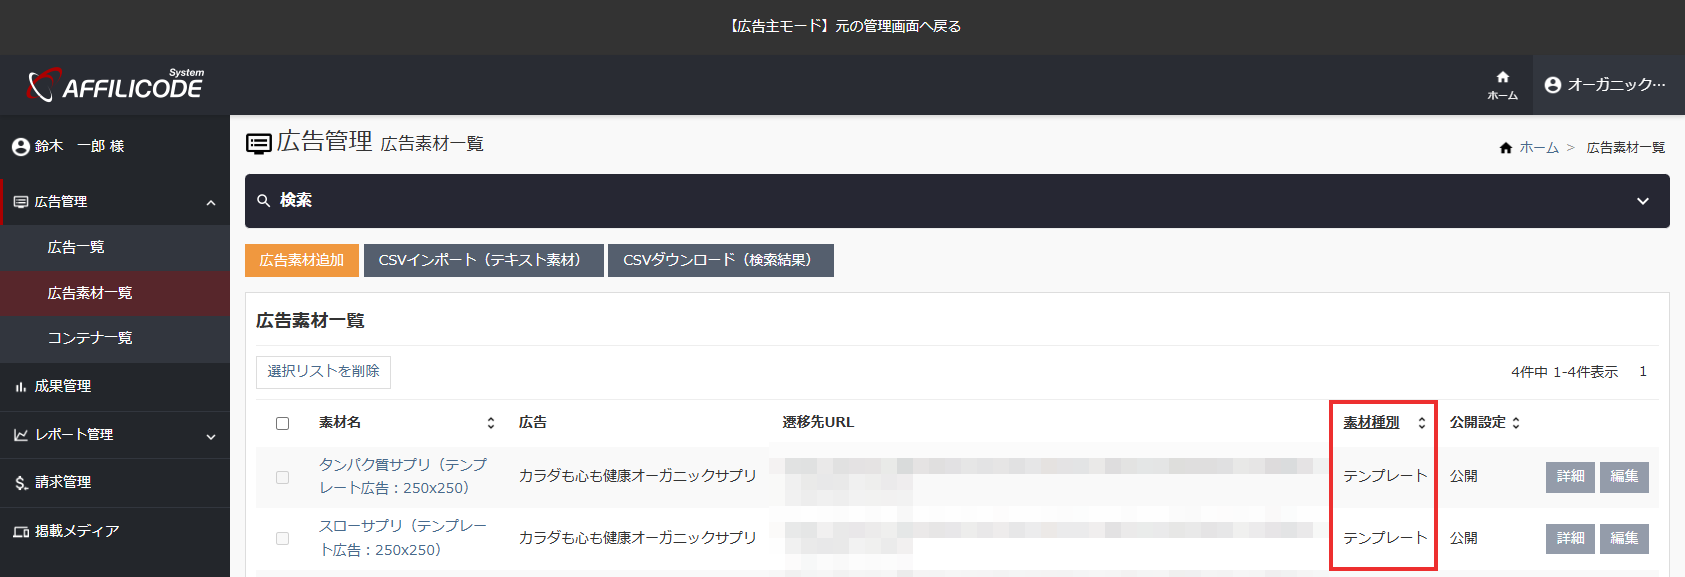Expand the 検索 panel chevron
1685x577 pixels.
1642,201
